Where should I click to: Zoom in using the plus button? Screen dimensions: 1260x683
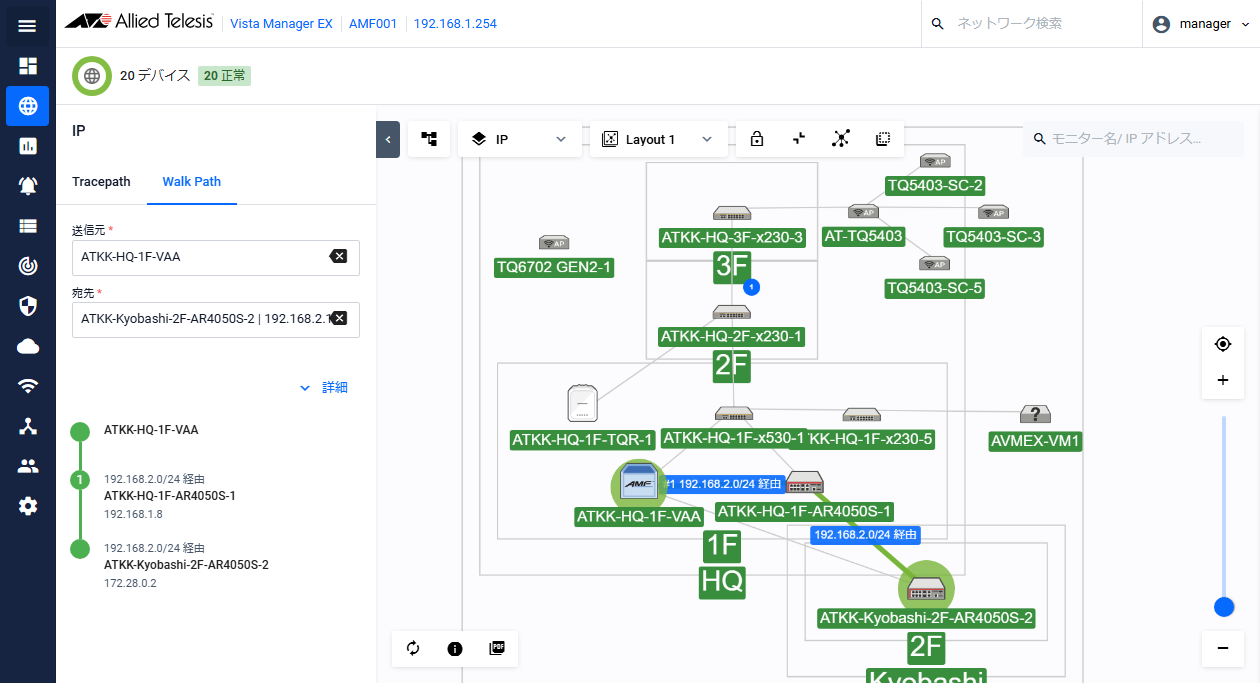pyautogui.click(x=1223, y=380)
